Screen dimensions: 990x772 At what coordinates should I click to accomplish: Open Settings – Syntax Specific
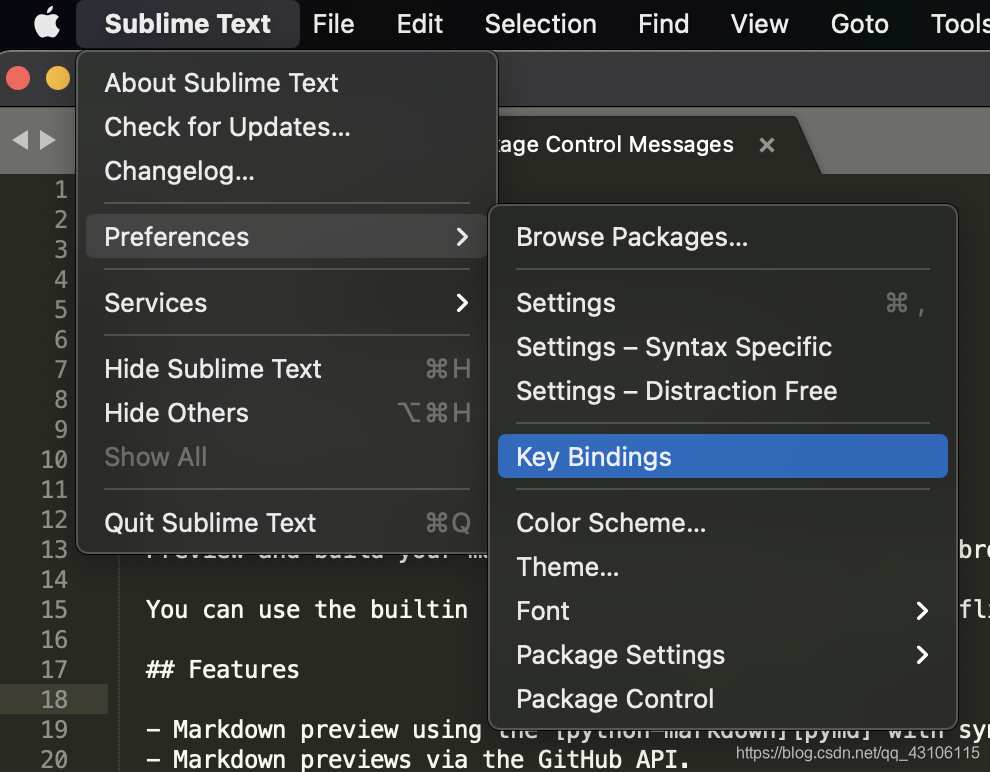tap(673, 347)
